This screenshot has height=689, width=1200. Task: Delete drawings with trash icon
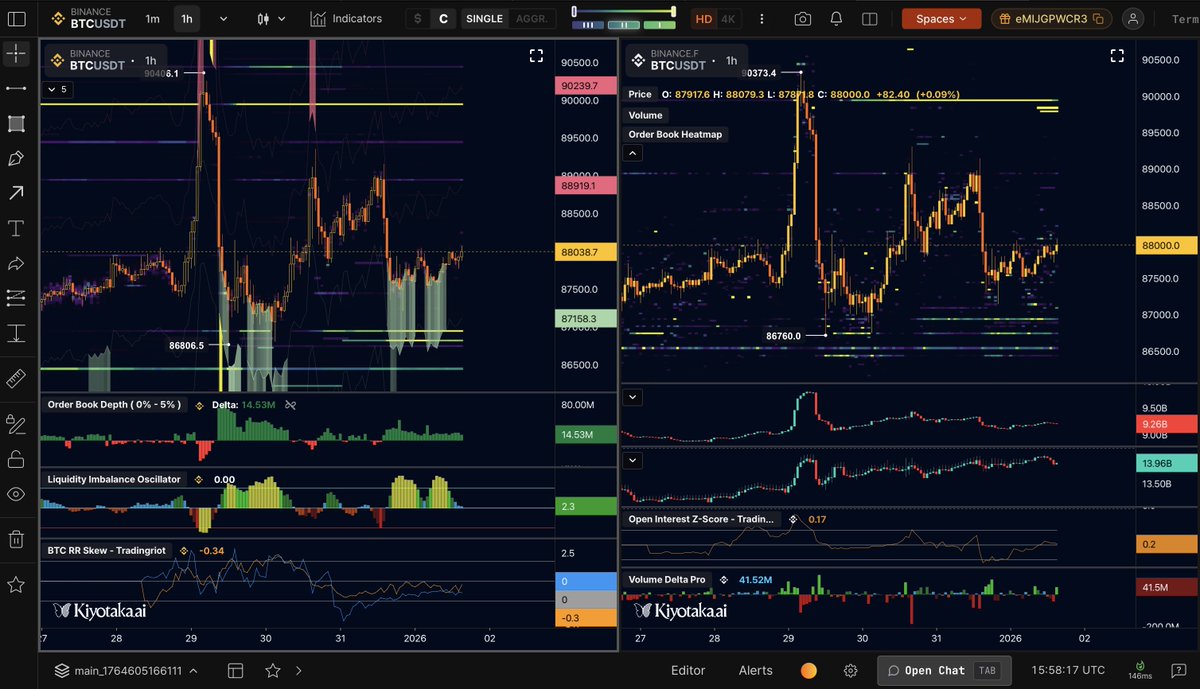(16, 539)
